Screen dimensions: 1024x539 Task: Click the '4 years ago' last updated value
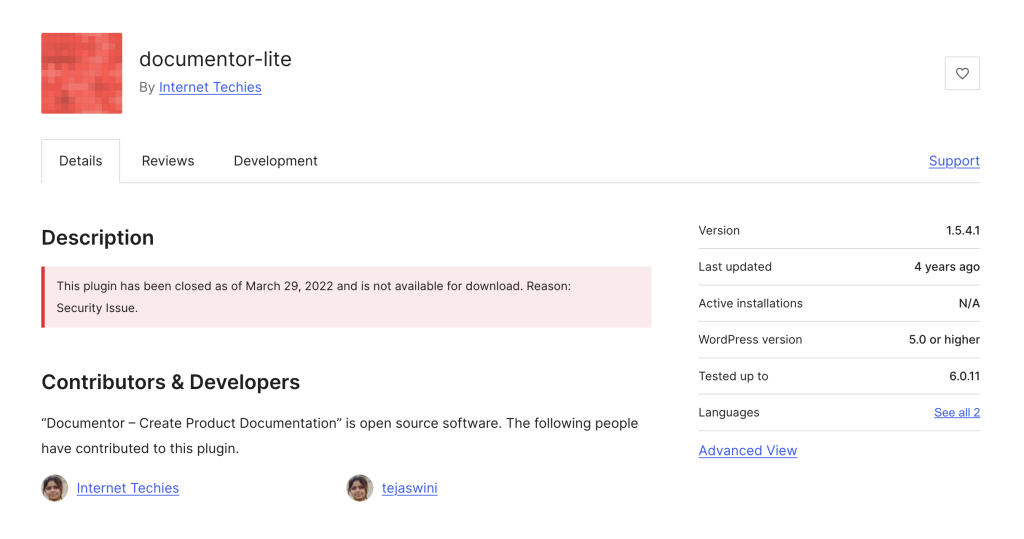(946, 267)
